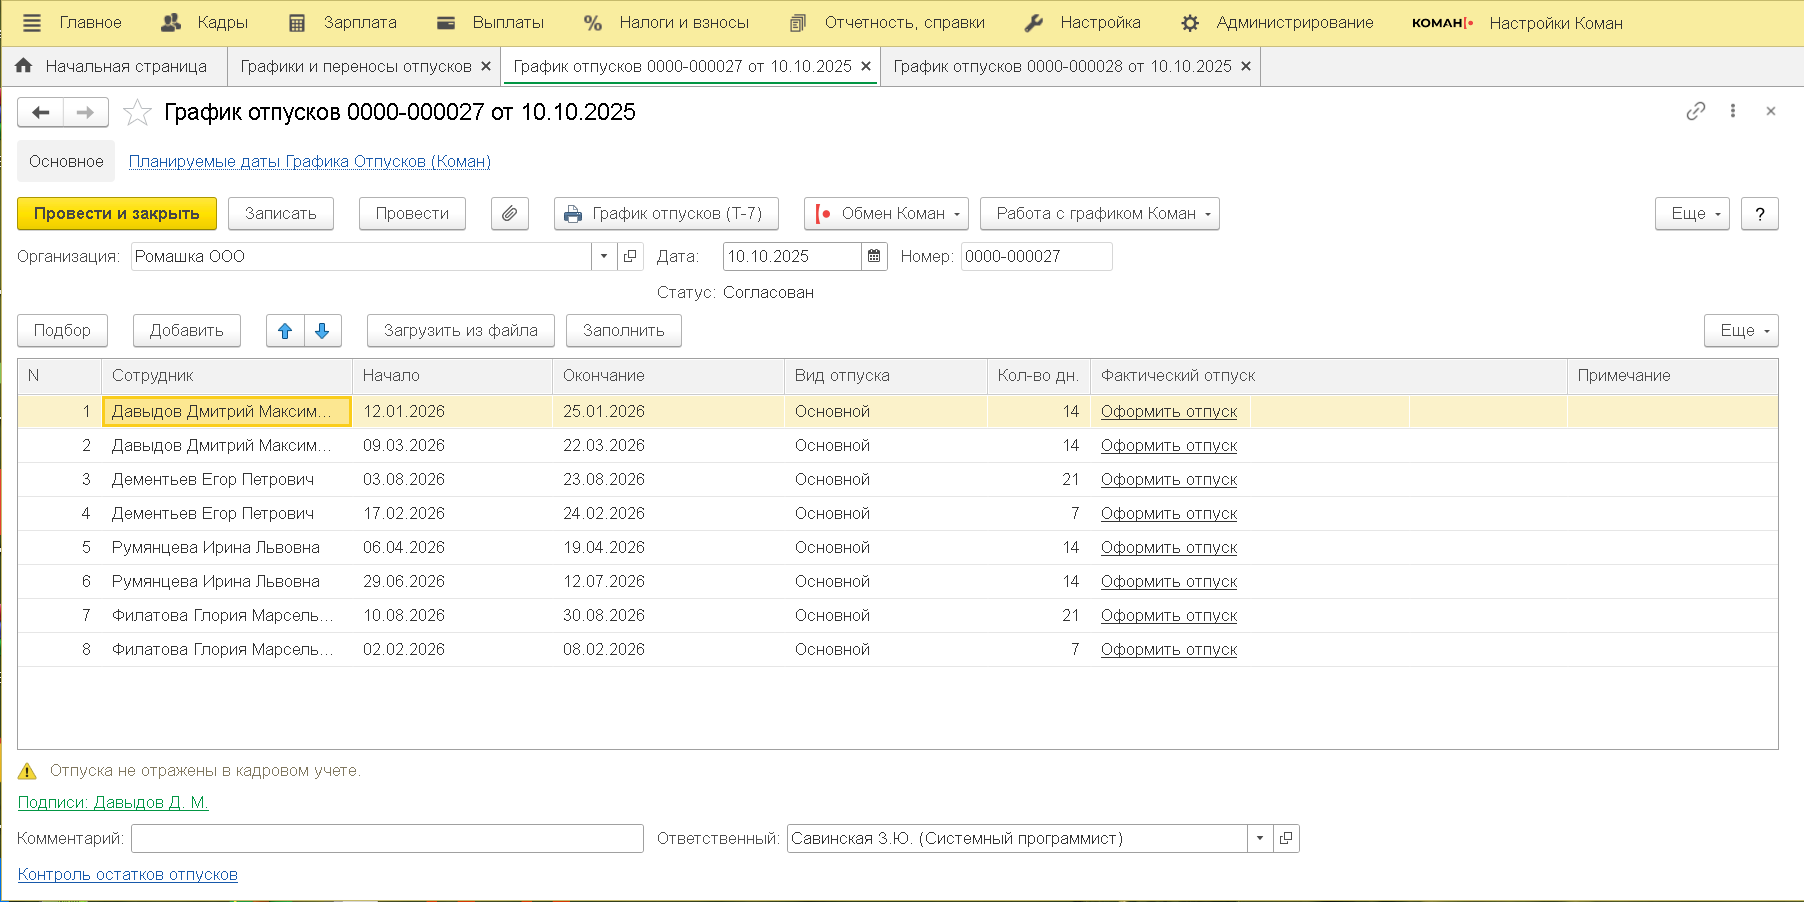Screen dimensions: 1804x902
Task: Open organization record with open-form icon
Action: [x=630, y=257]
